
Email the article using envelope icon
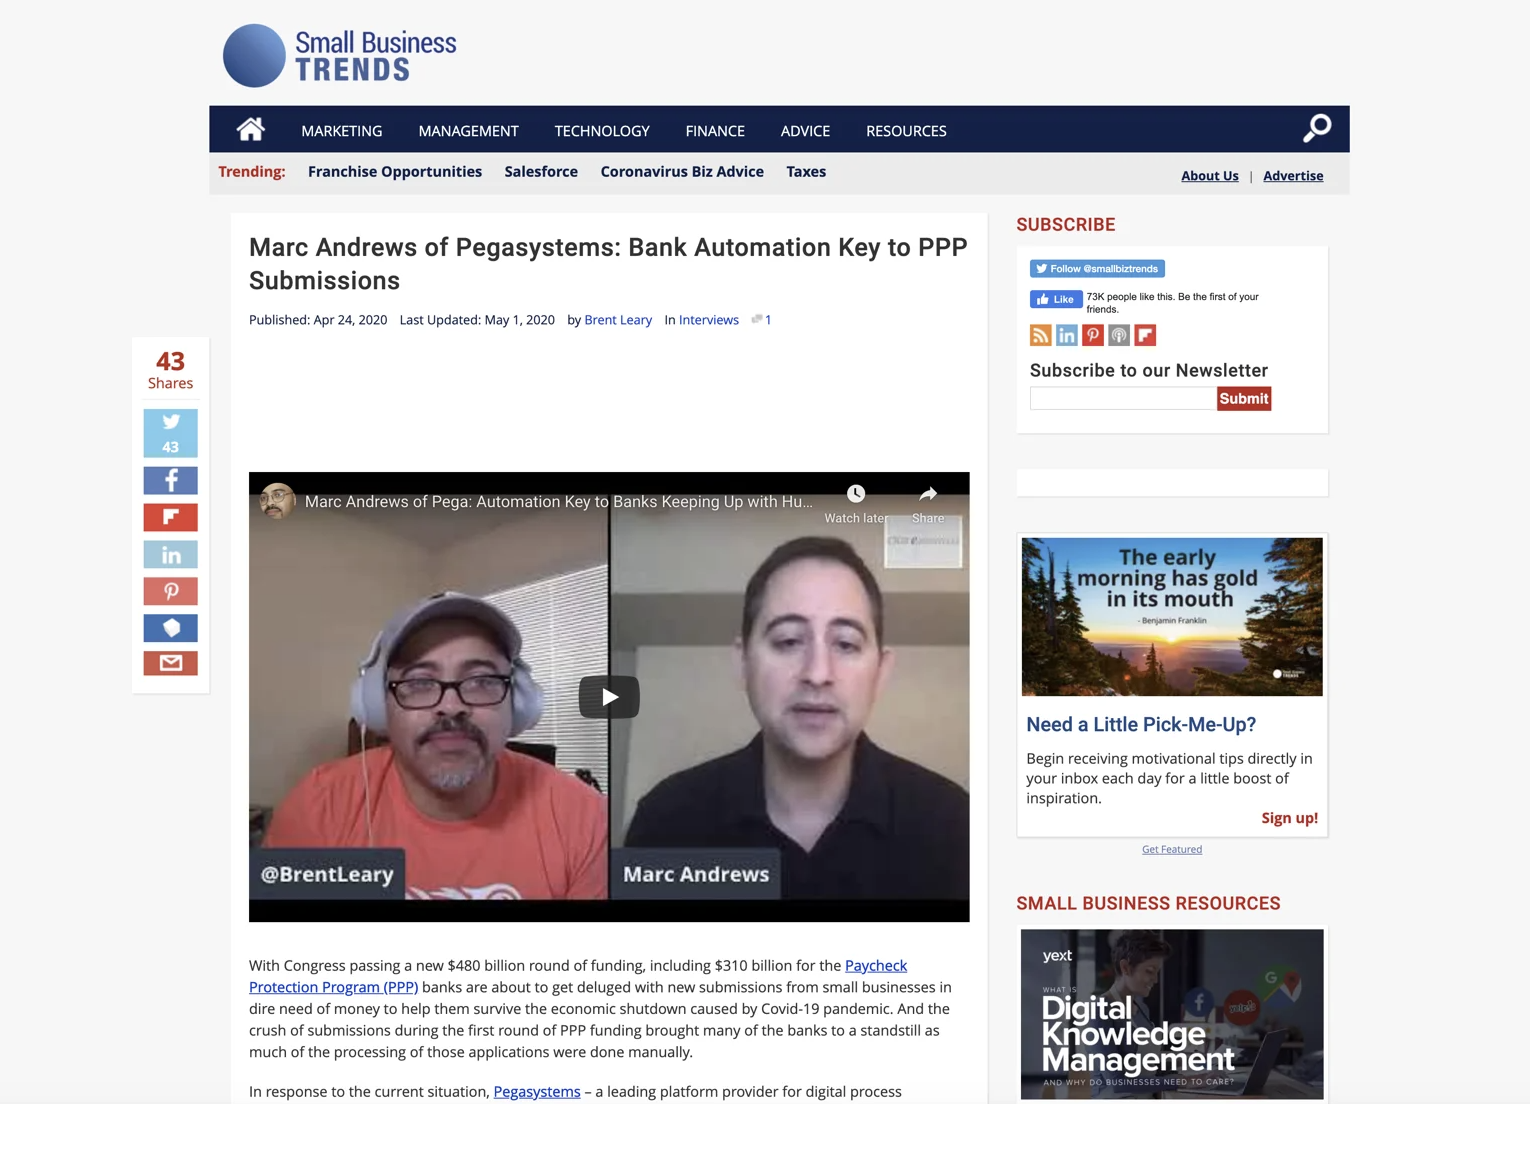[171, 663]
